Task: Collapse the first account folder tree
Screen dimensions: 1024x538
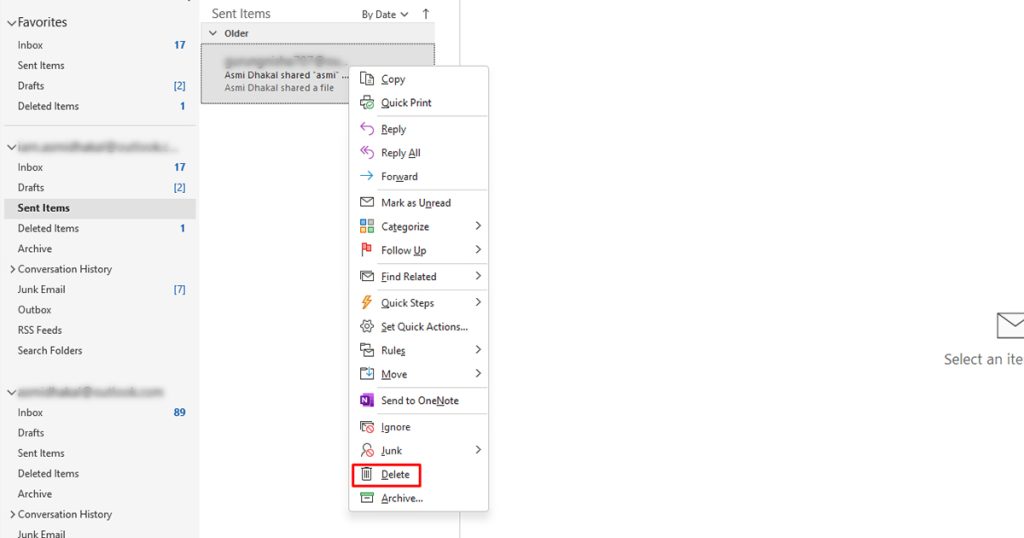Action: (x=11, y=148)
